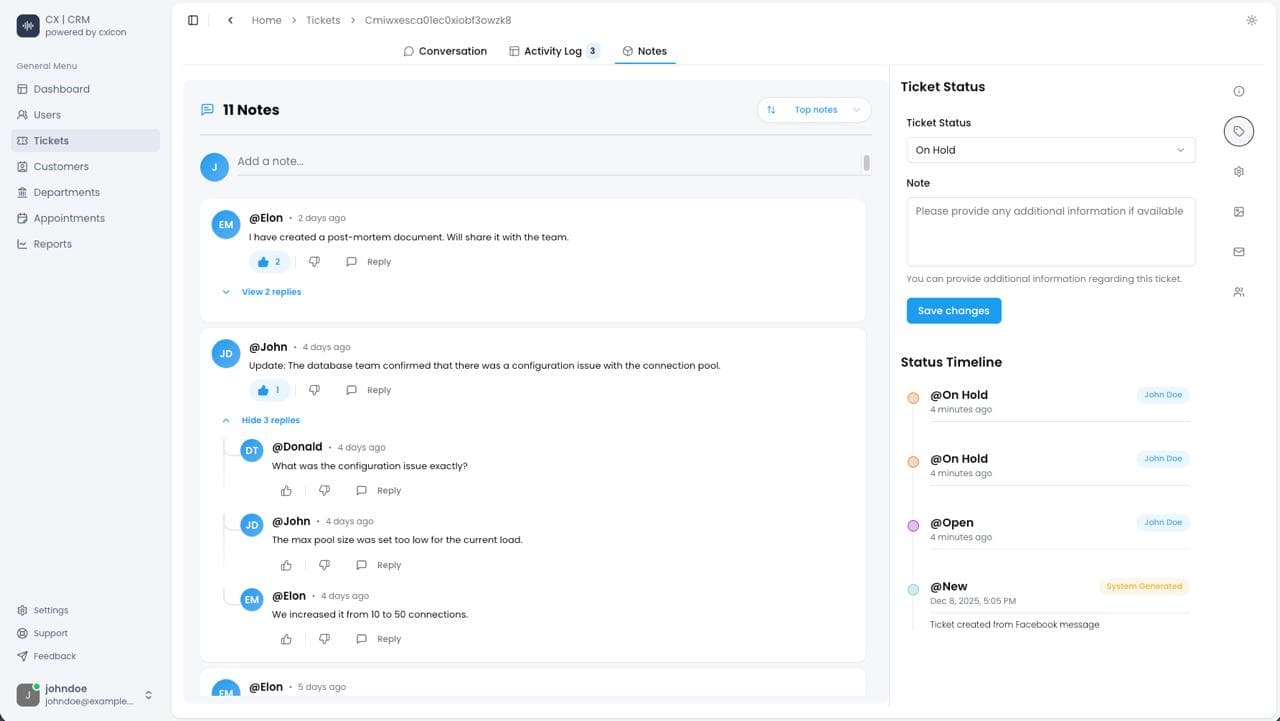The height and width of the screenshot is (721, 1280).
Task: Click the @New timeline marker dot
Action: point(913,590)
